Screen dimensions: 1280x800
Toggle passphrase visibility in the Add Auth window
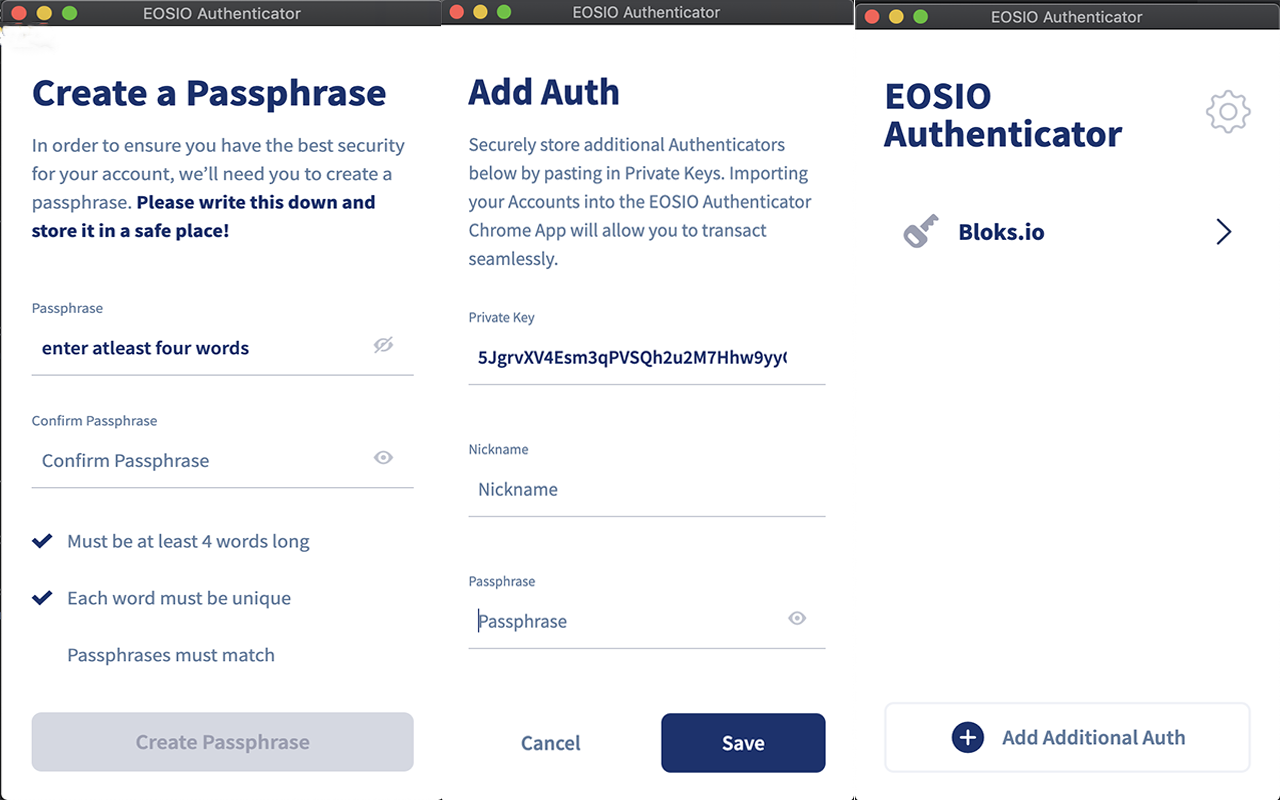point(797,618)
